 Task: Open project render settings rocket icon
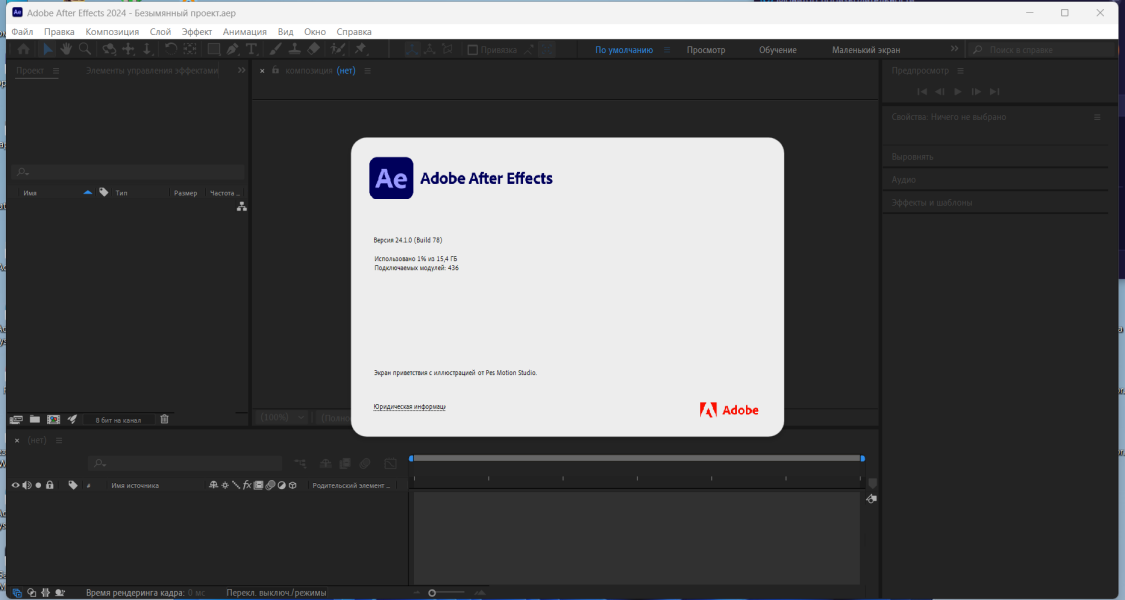click(72, 419)
